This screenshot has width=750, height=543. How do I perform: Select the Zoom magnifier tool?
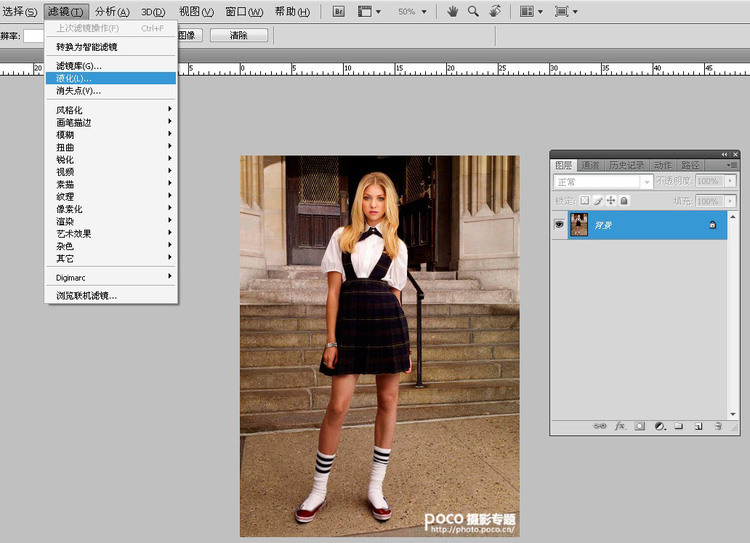473,11
